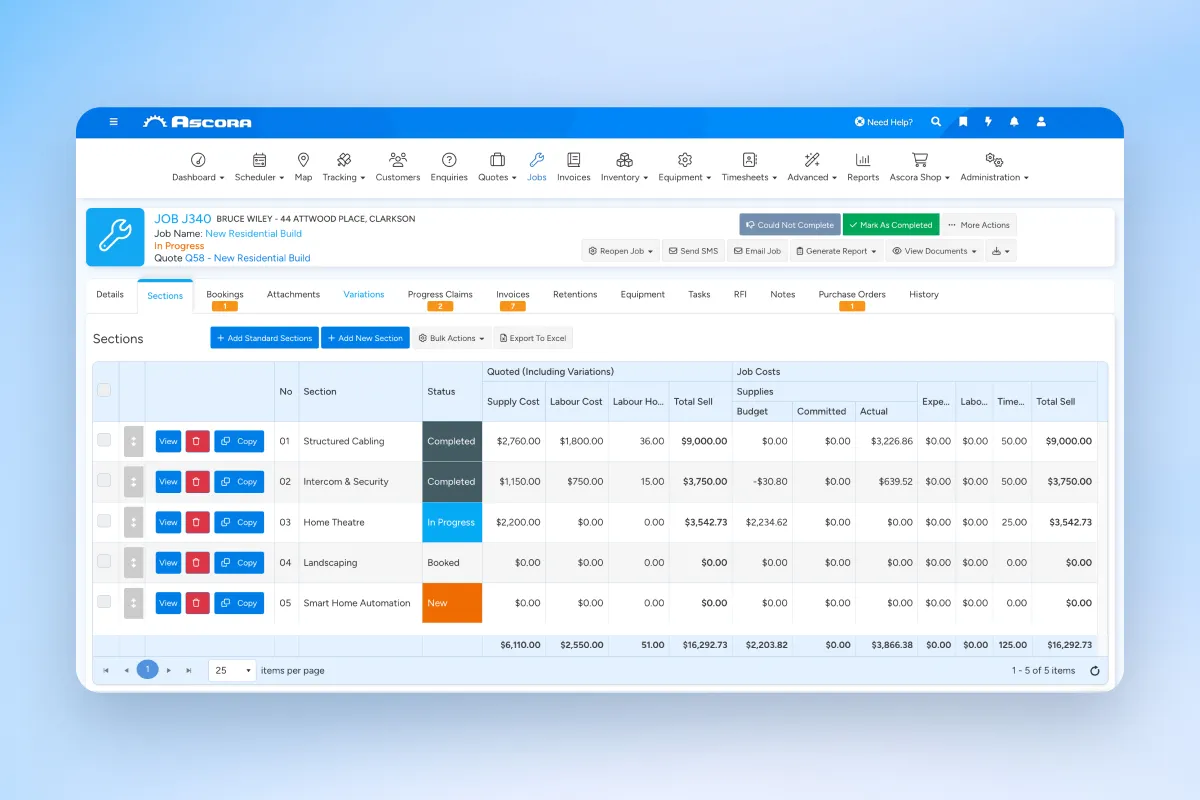
Task: Switch to the Bookings tab
Action: [225, 297]
